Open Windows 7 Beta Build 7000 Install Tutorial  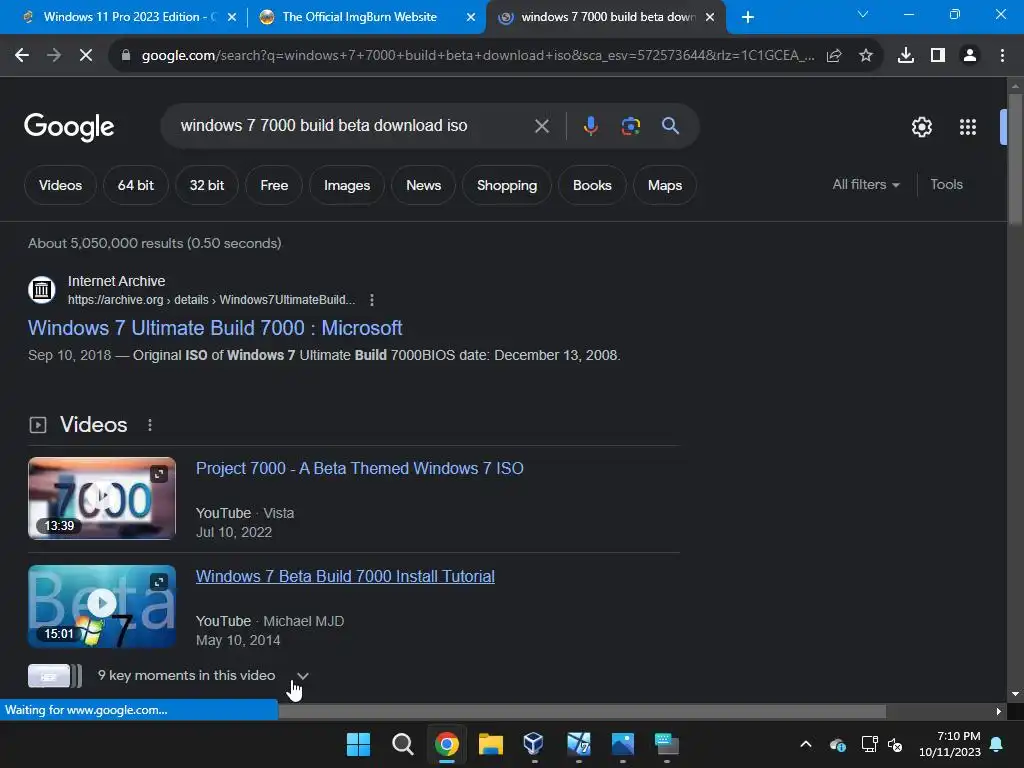(x=345, y=577)
